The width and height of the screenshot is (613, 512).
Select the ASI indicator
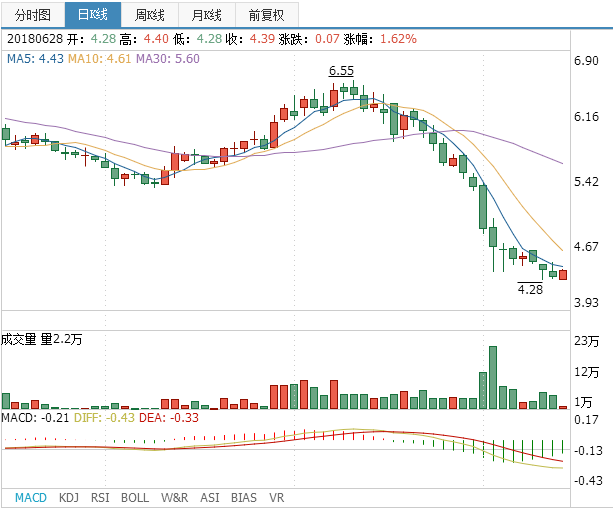(x=210, y=497)
